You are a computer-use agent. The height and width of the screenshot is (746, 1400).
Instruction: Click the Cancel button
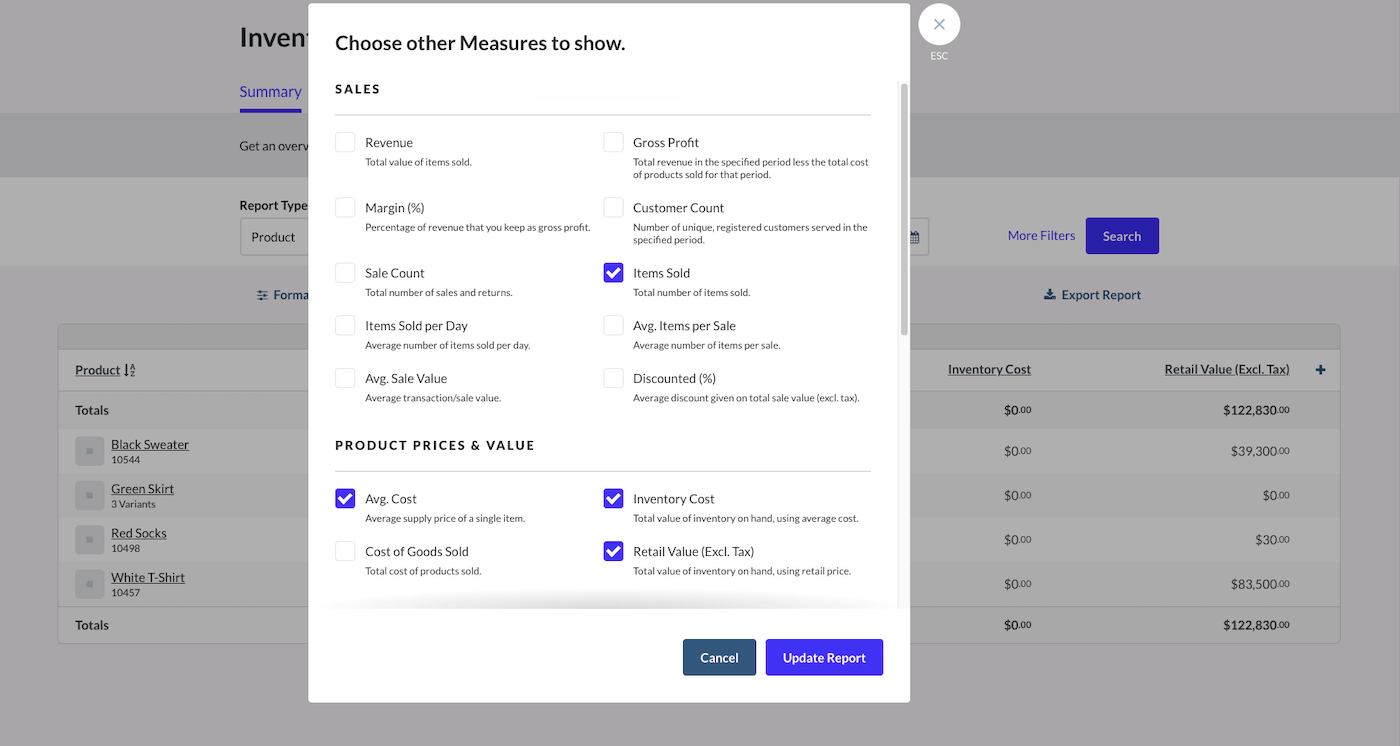(x=719, y=657)
